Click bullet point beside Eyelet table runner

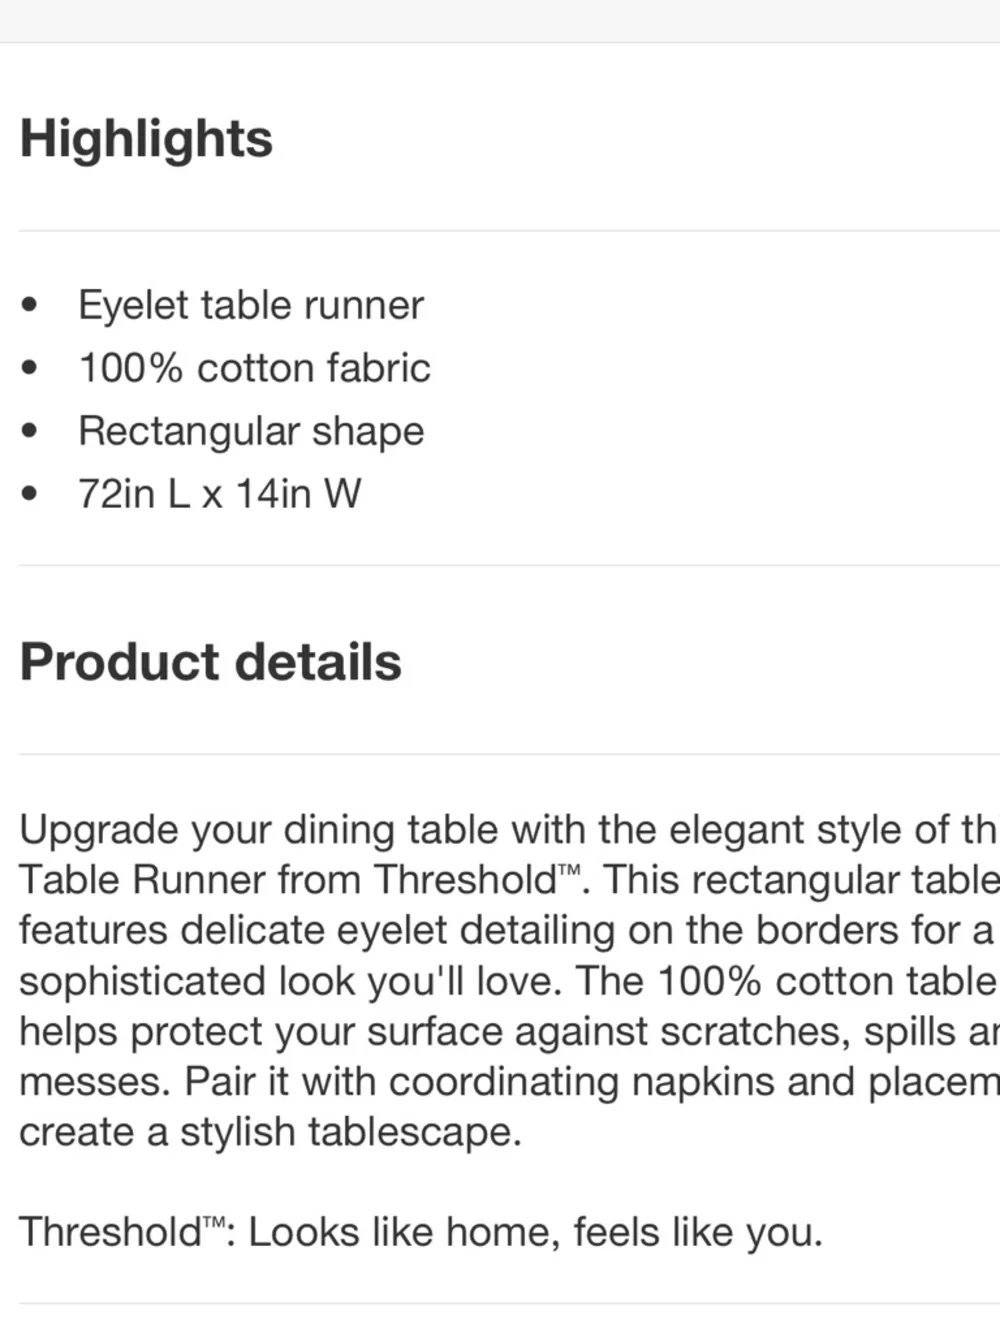tap(30, 305)
